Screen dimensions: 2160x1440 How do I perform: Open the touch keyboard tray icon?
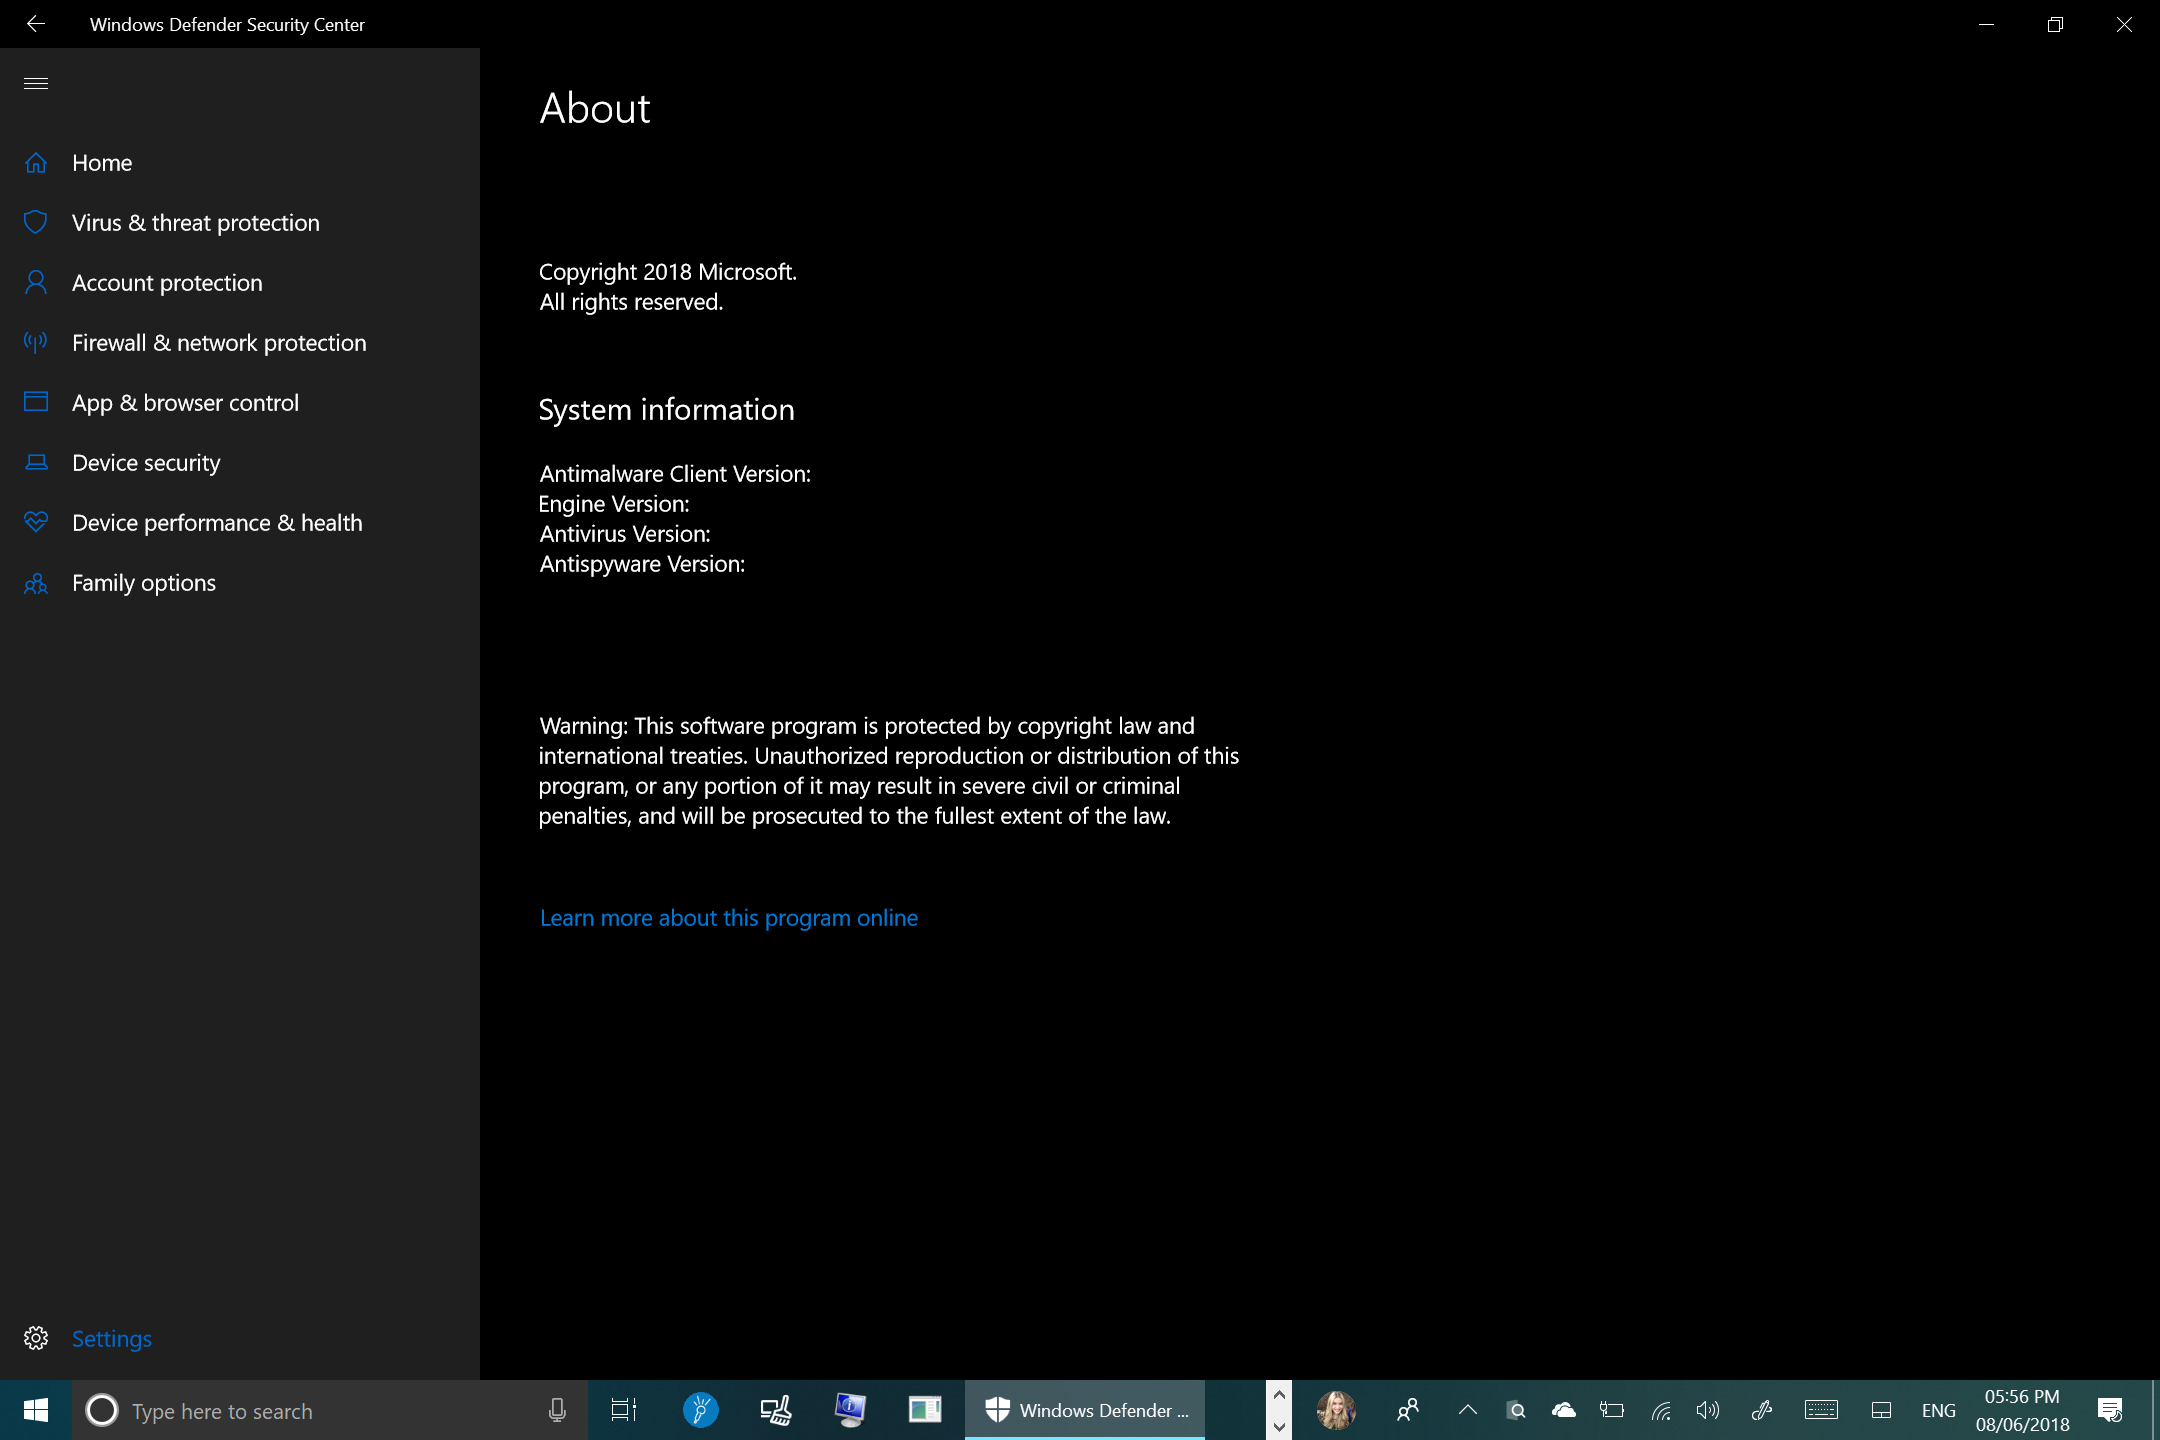[x=1821, y=1410]
